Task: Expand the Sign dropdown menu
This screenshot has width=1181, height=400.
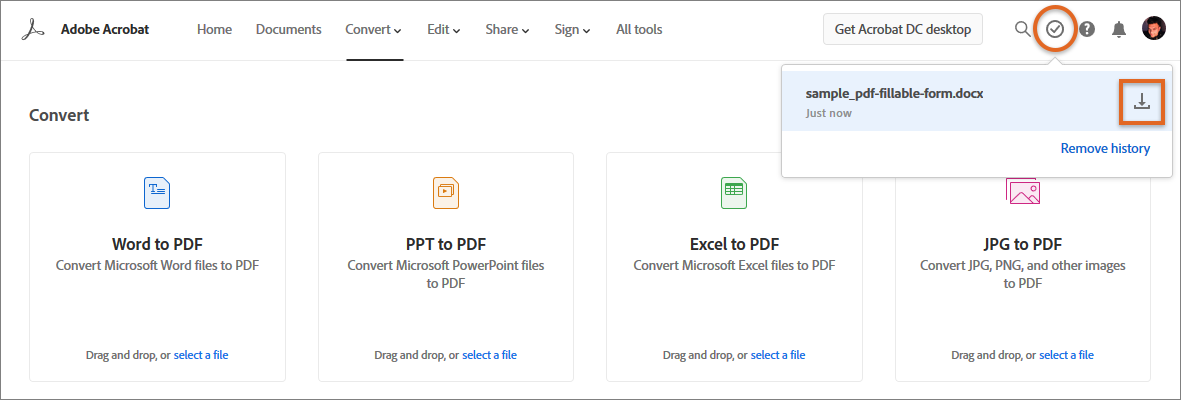Action: tap(573, 29)
